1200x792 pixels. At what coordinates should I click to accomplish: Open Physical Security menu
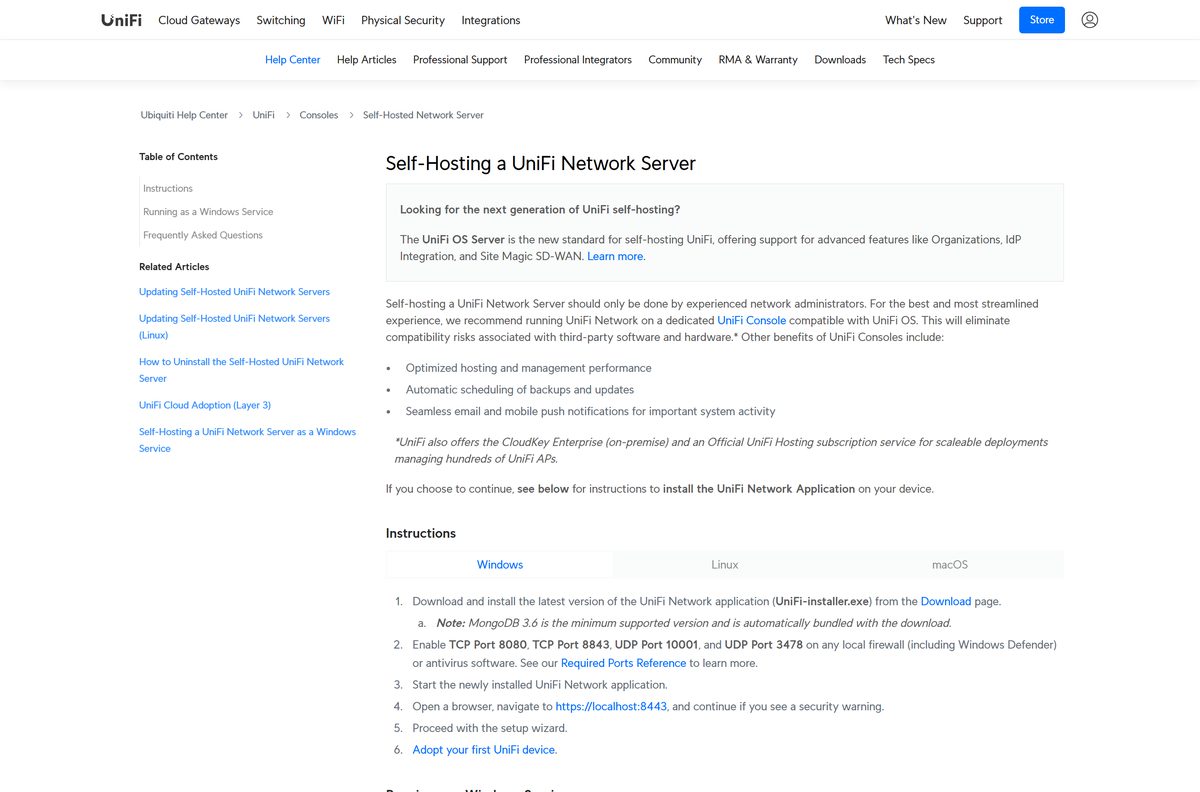403,20
